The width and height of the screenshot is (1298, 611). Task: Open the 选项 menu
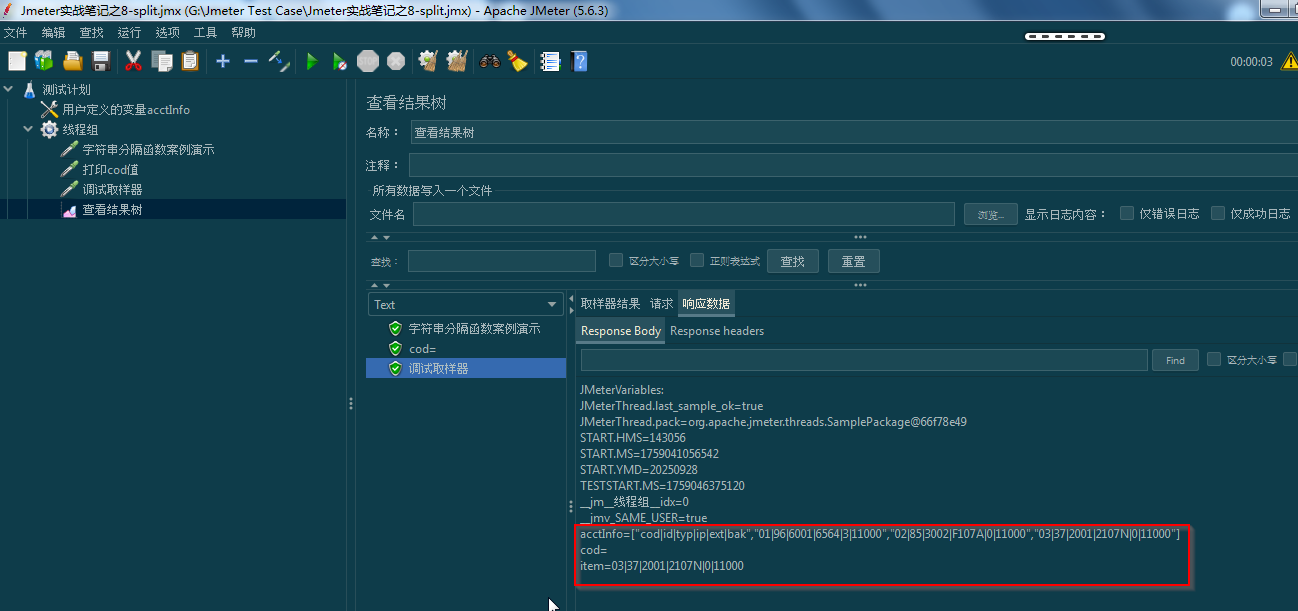pyautogui.click(x=167, y=32)
